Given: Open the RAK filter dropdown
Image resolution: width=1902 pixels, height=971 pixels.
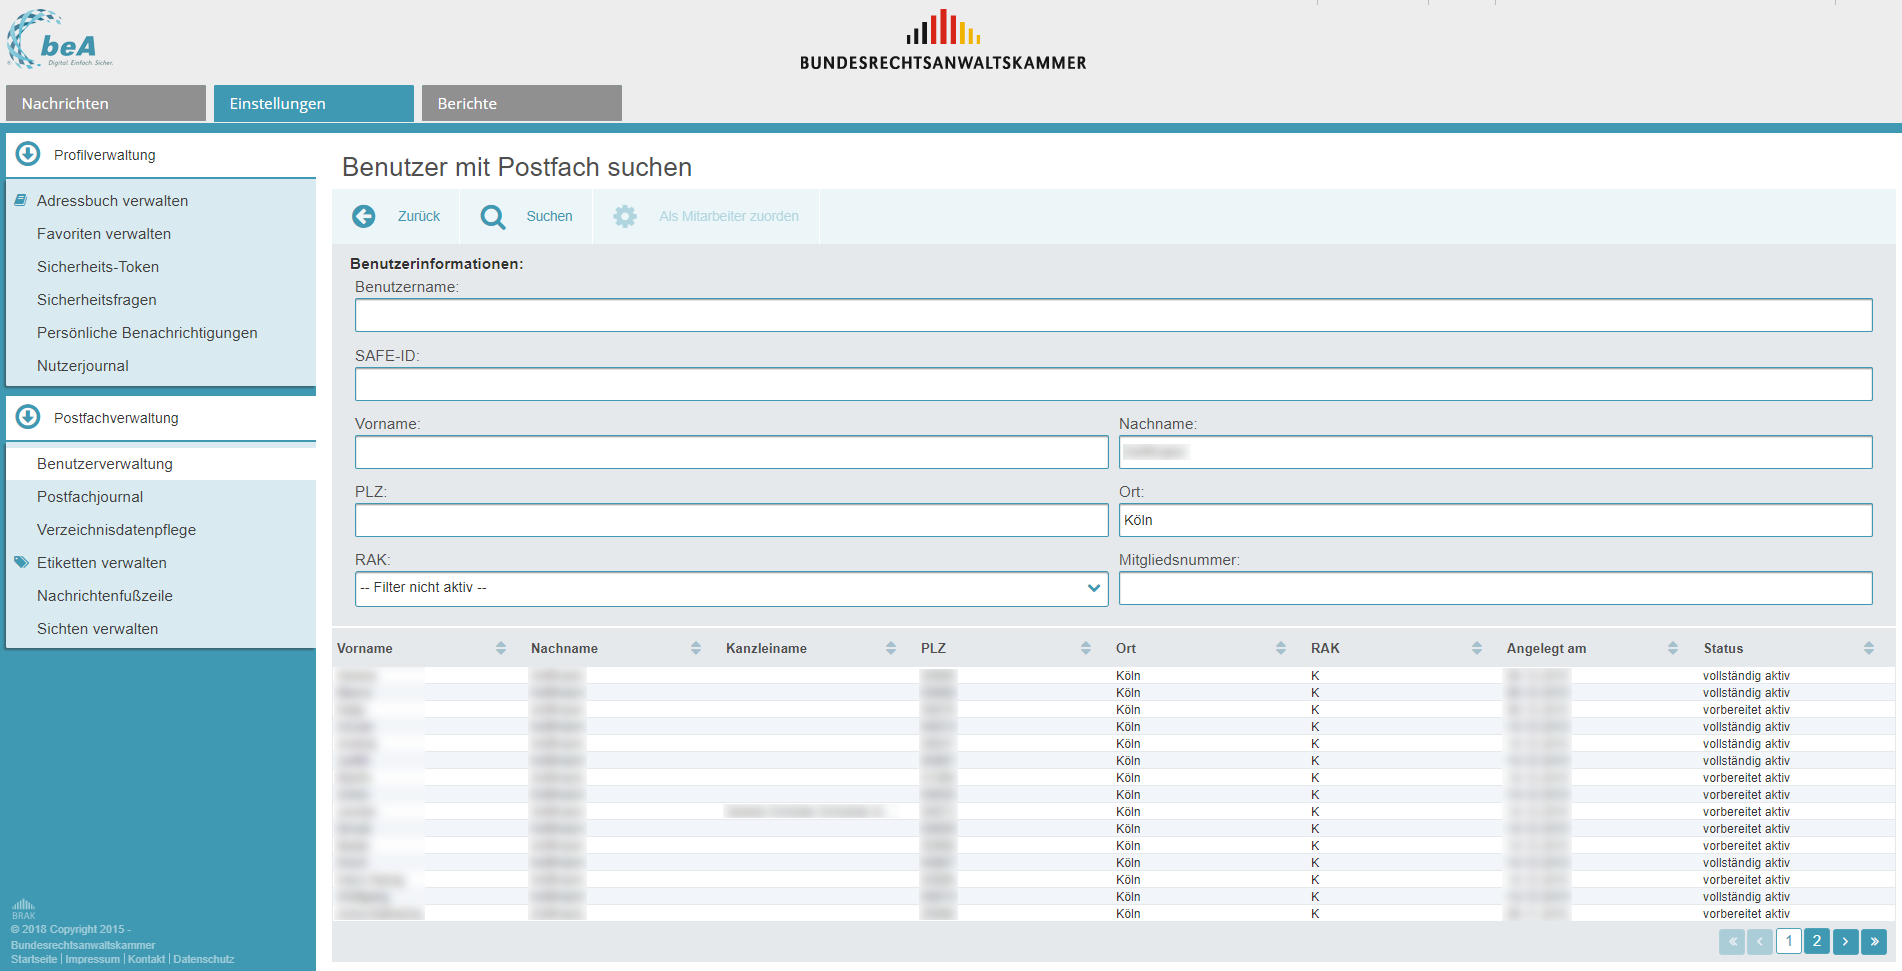Looking at the screenshot, I should (731, 588).
